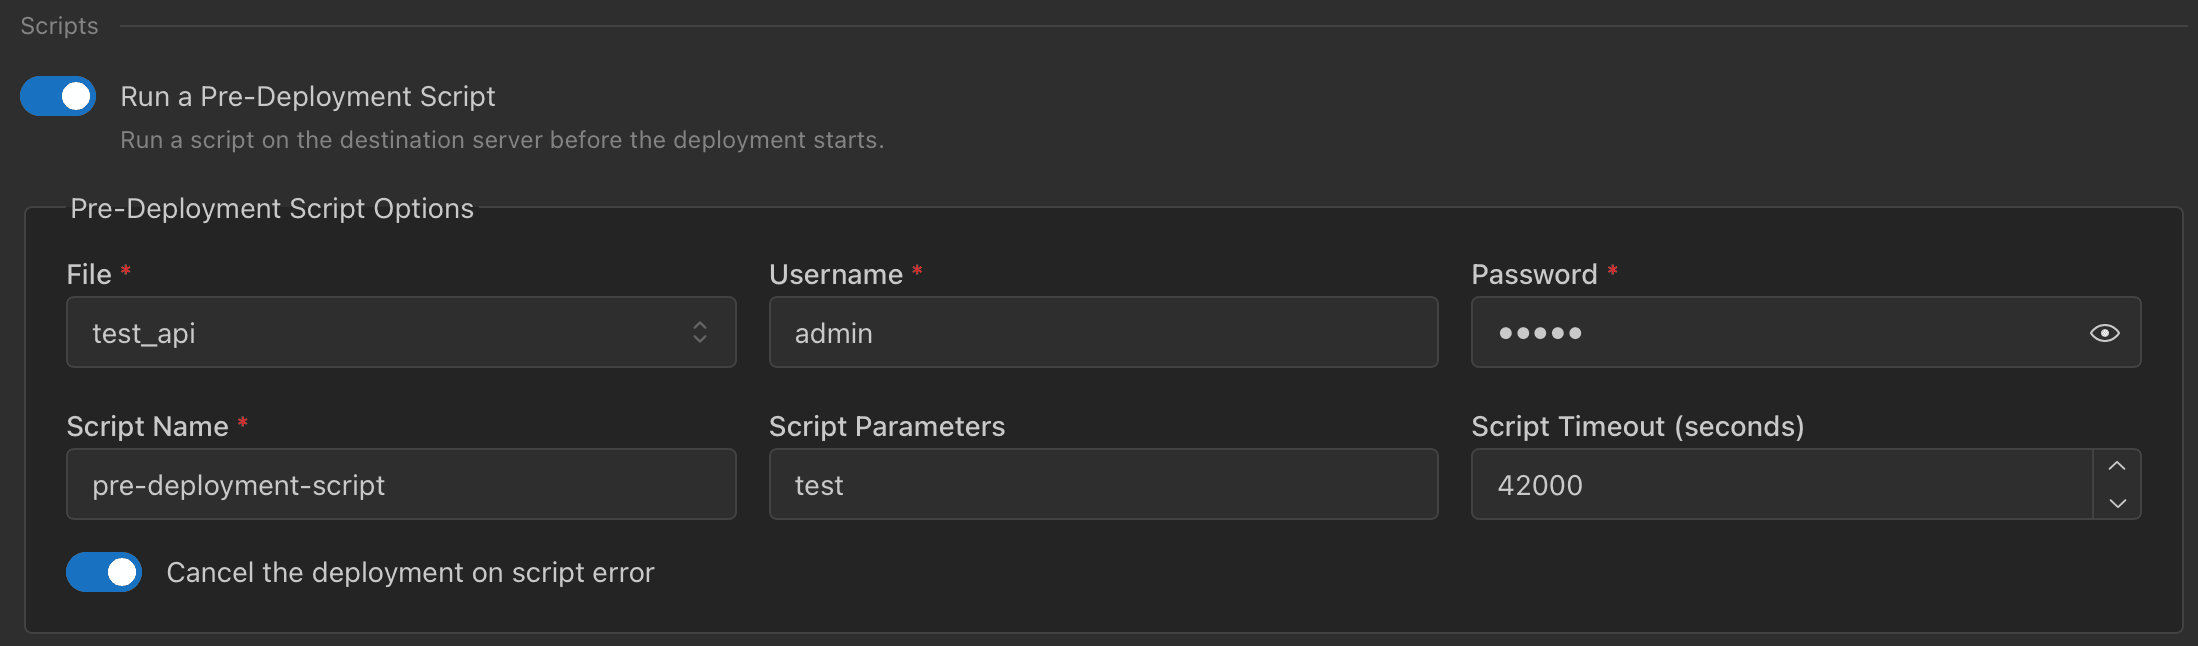Click the Script Timeout up arrow
Image resolution: width=2198 pixels, height=646 pixels.
pyautogui.click(x=2117, y=465)
